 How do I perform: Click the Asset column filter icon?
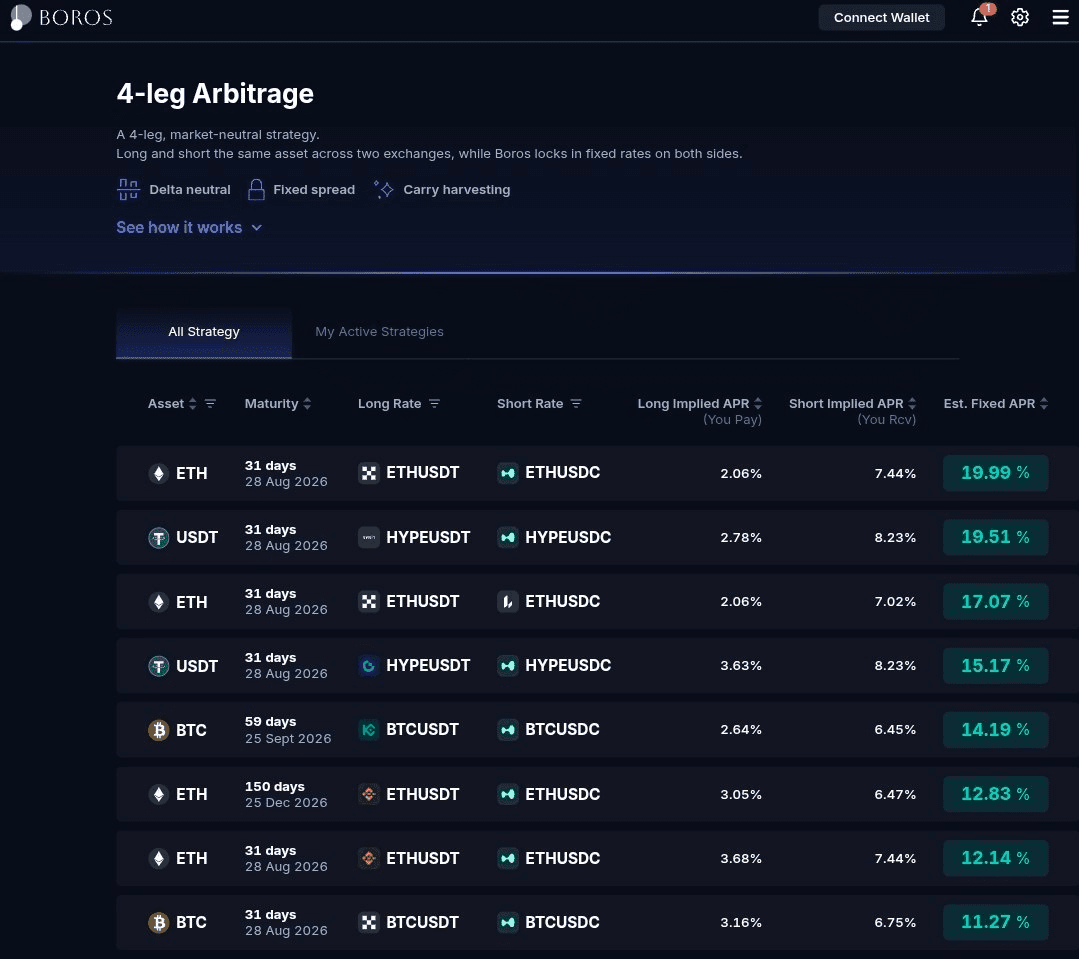pyautogui.click(x=210, y=404)
